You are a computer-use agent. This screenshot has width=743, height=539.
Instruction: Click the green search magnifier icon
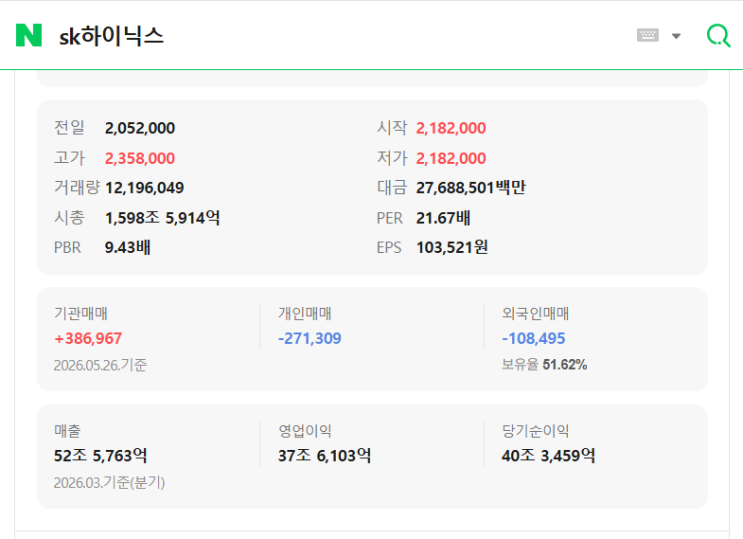point(718,36)
